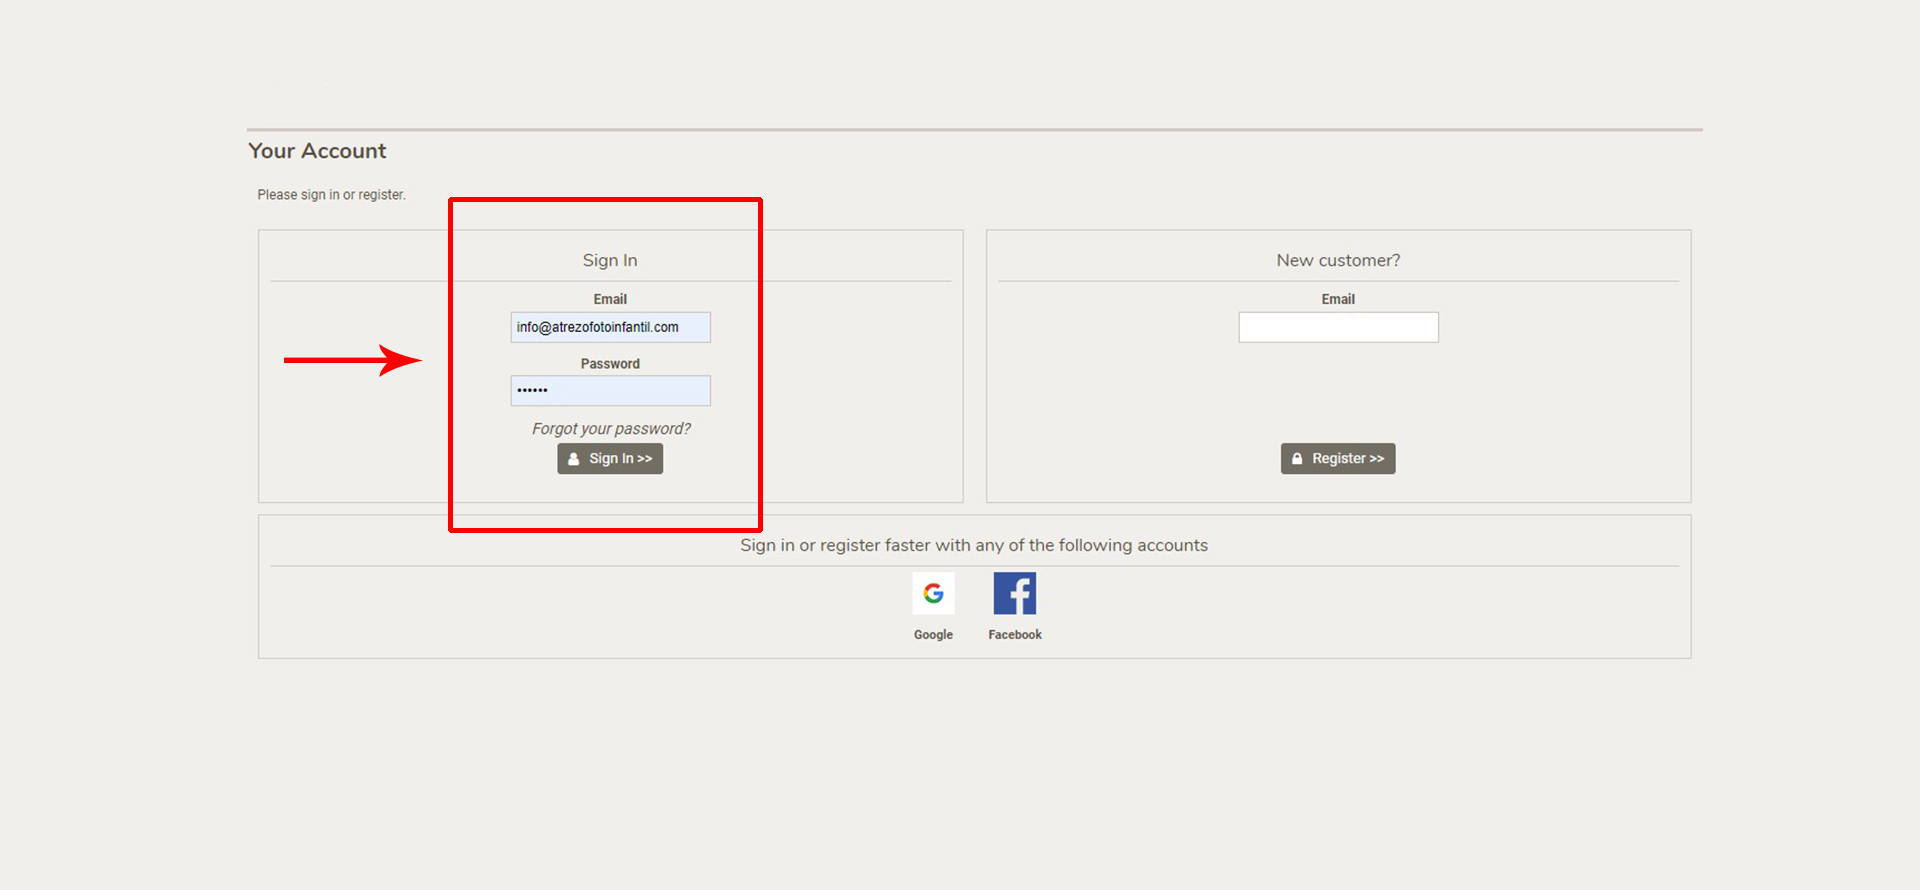Select the Google text label under logo
1920x890 pixels.
point(933,635)
